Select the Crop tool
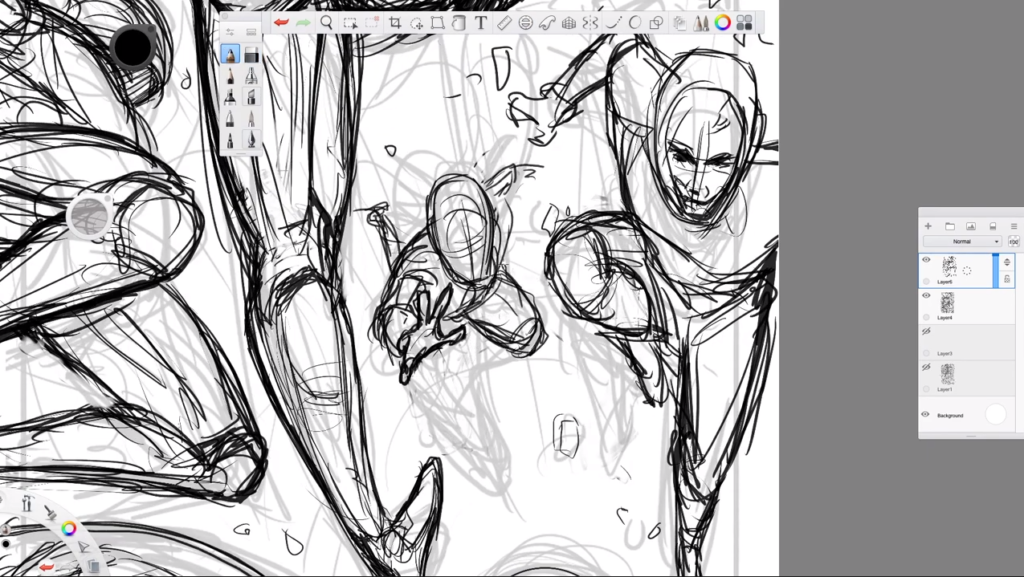The width and height of the screenshot is (1024, 577). pyautogui.click(x=395, y=23)
